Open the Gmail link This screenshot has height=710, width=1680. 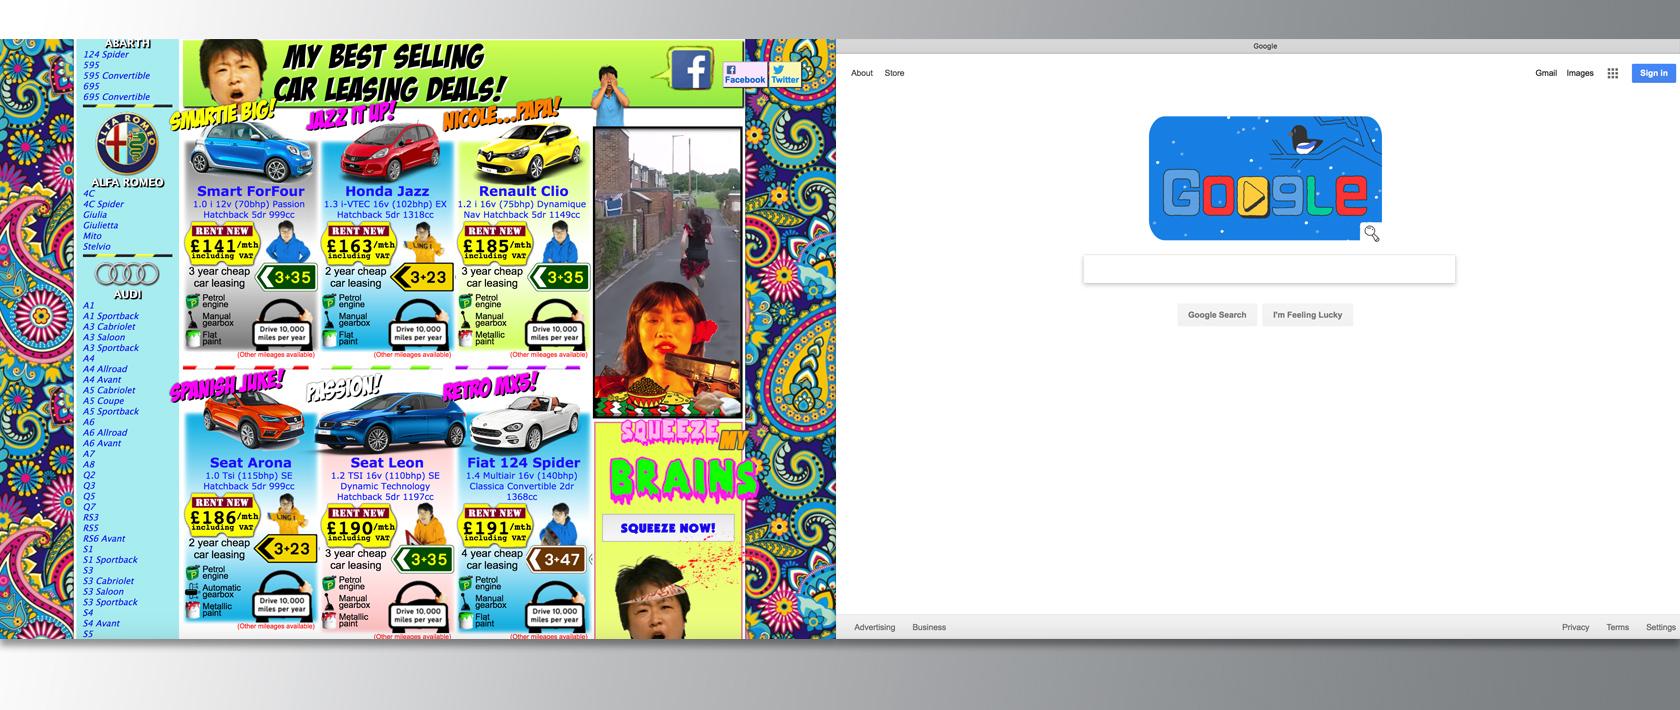(1546, 73)
